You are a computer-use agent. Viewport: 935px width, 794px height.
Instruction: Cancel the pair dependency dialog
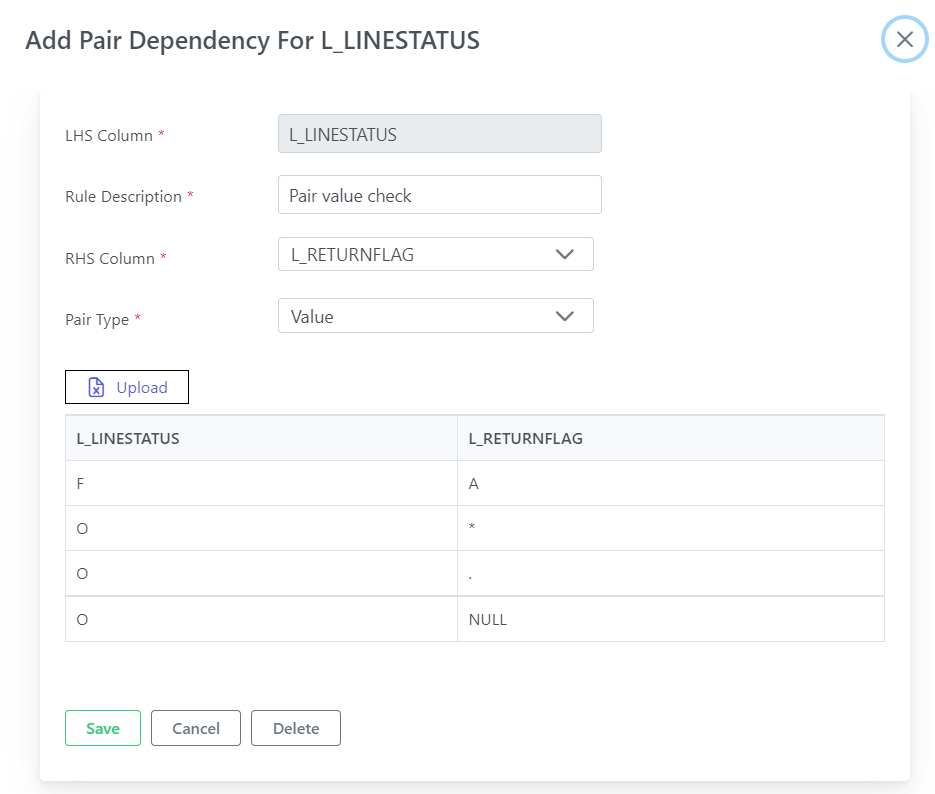point(196,728)
